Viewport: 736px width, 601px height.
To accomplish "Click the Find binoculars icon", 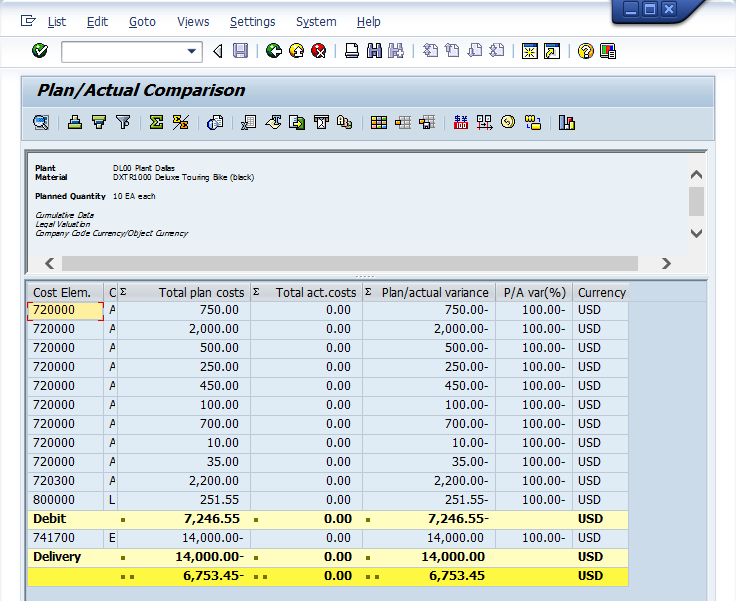I will tap(374, 51).
